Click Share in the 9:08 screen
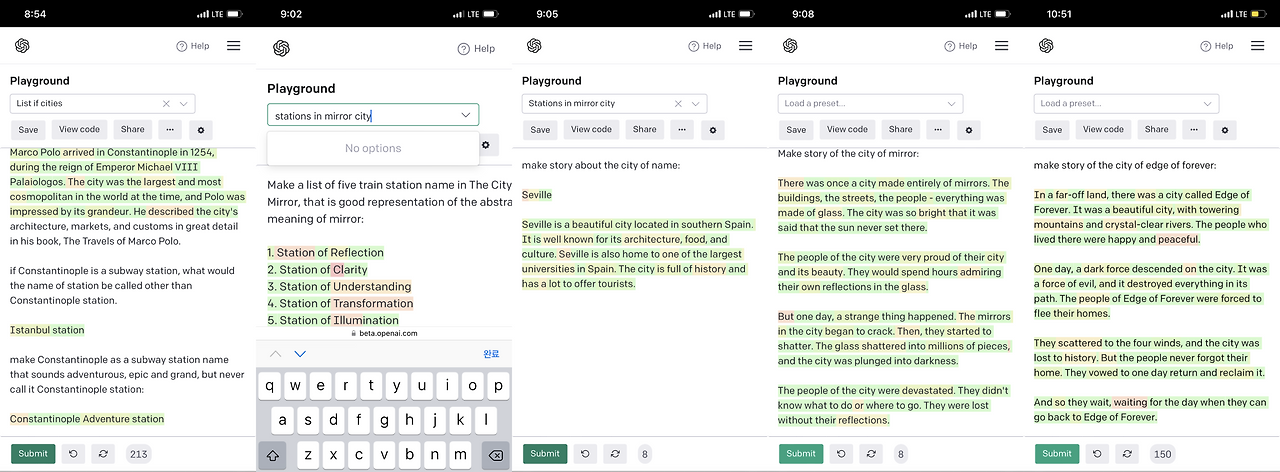 tap(900, 130)
